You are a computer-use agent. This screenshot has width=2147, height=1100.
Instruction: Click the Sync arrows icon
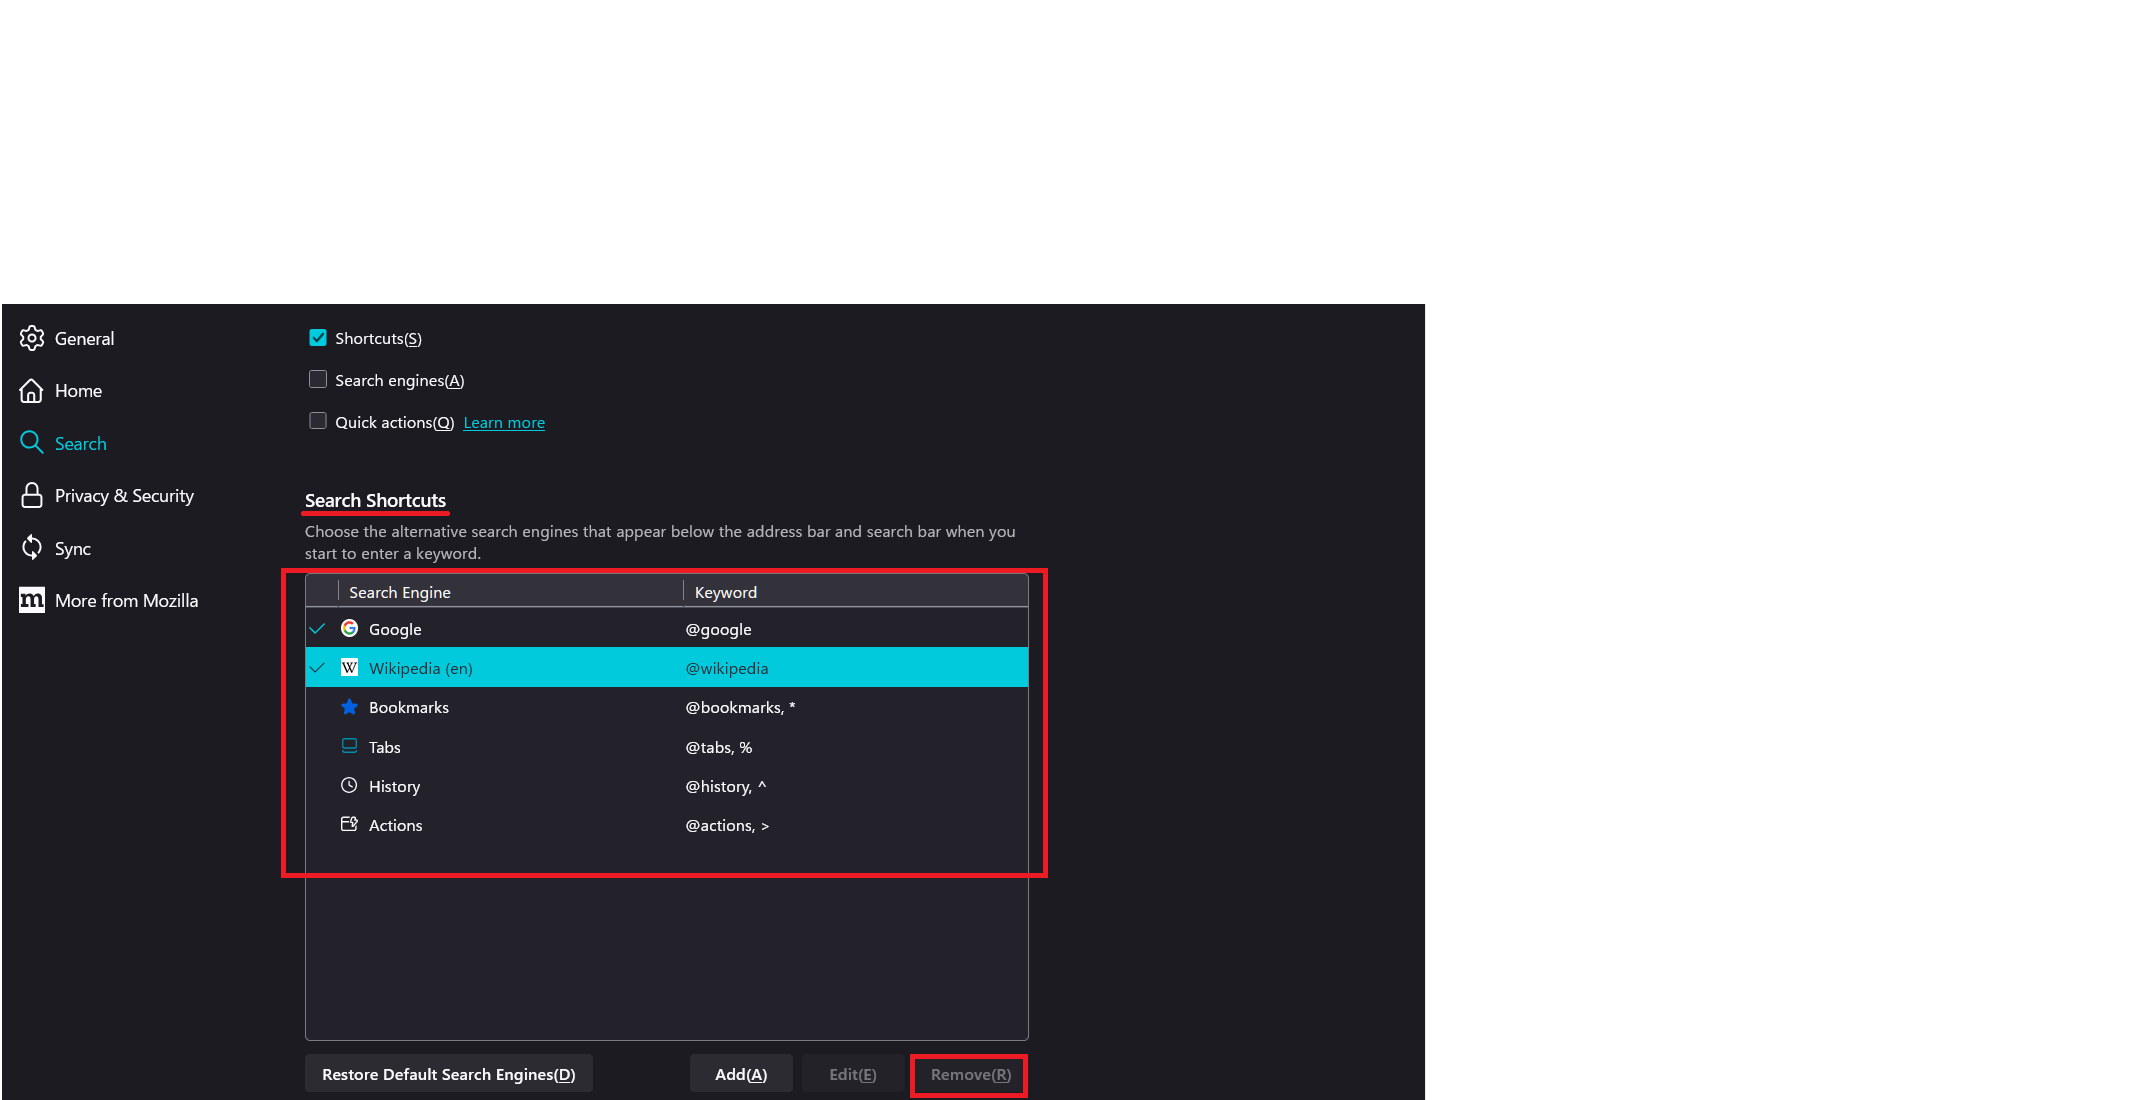pyautogui.click(x=32, y=548)
